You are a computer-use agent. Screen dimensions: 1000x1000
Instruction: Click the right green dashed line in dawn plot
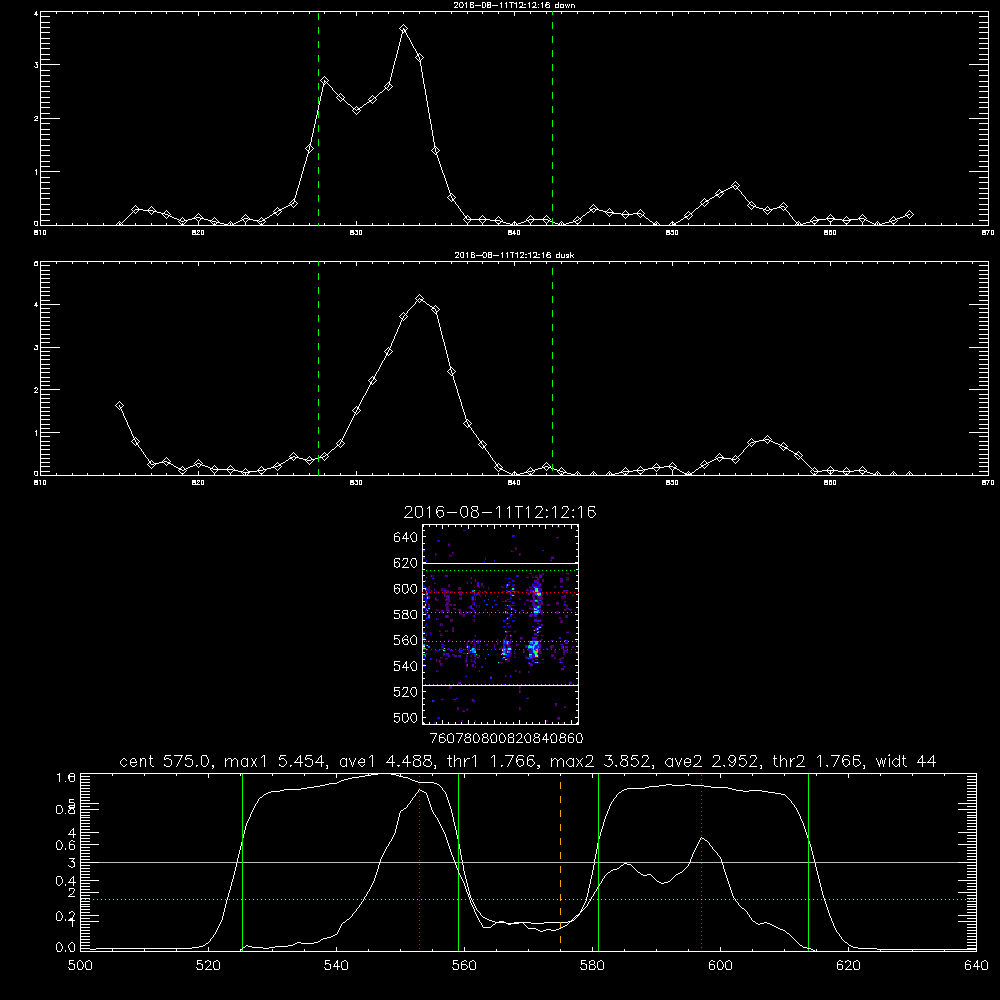pos(553,118)
